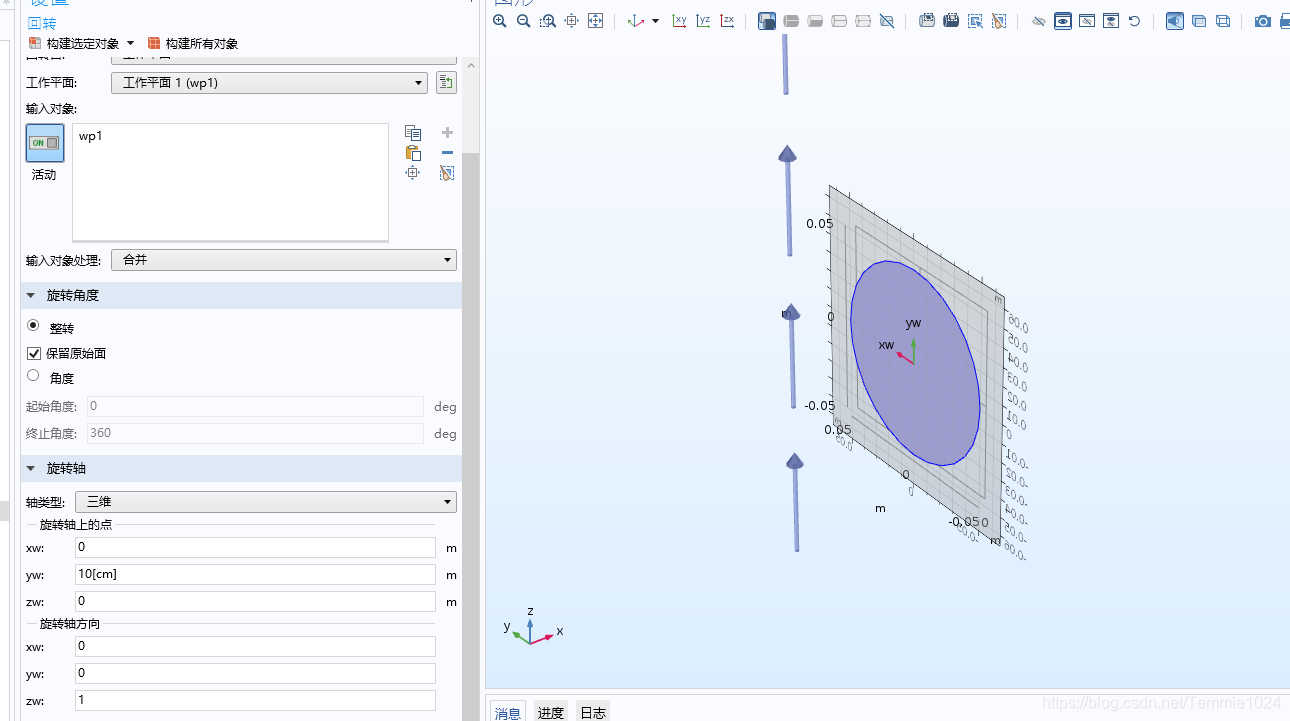Click the Select Box icon
Viewport: 1290px width, 721px height.
(x=927, y=21)
